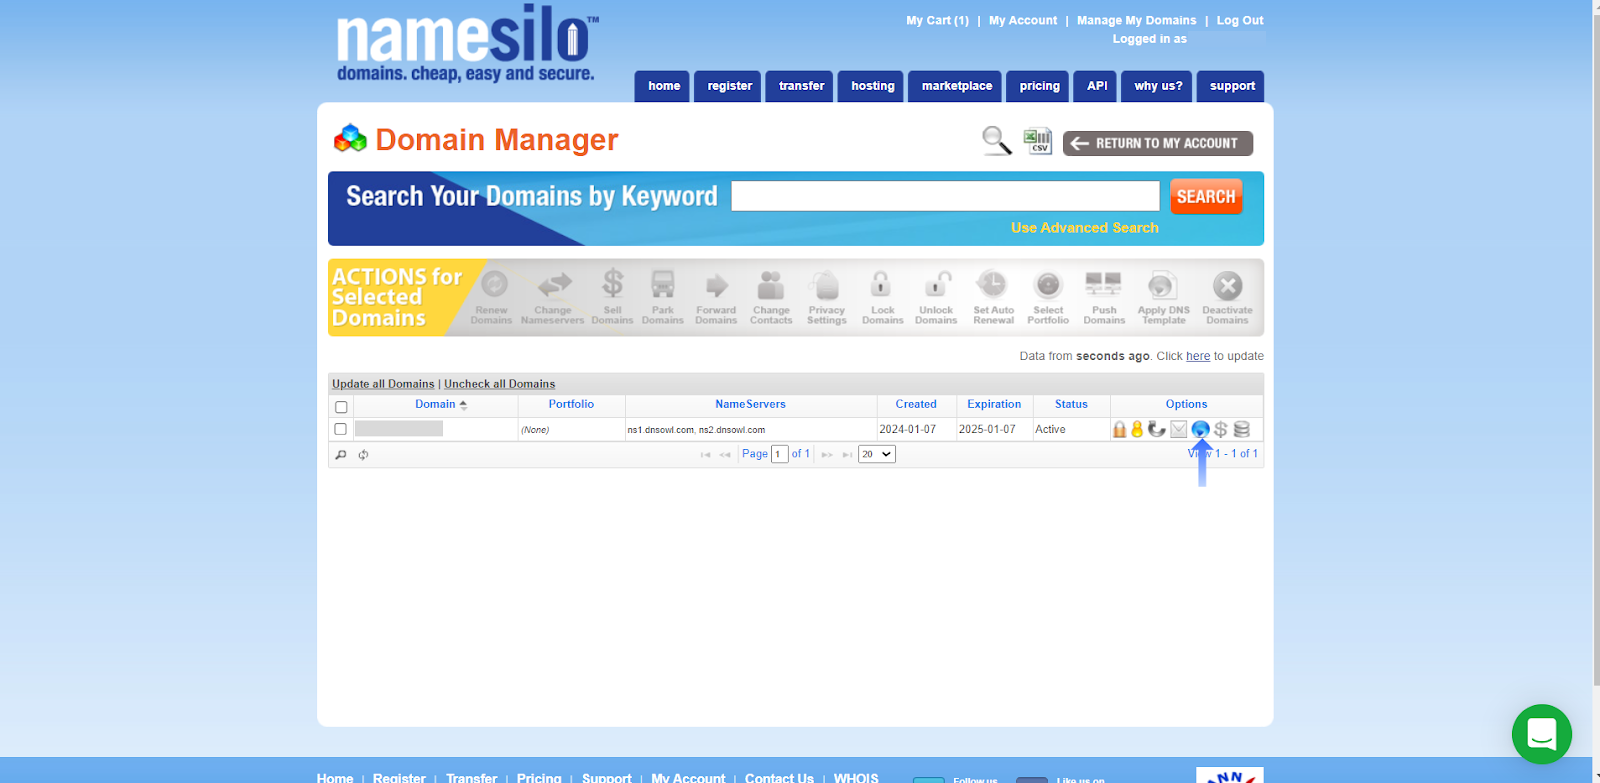Image resolution: width=1600 pixels, height=783 pixels.
Task: Click the Renew Domains action icon
Action: tap(493, 286)
